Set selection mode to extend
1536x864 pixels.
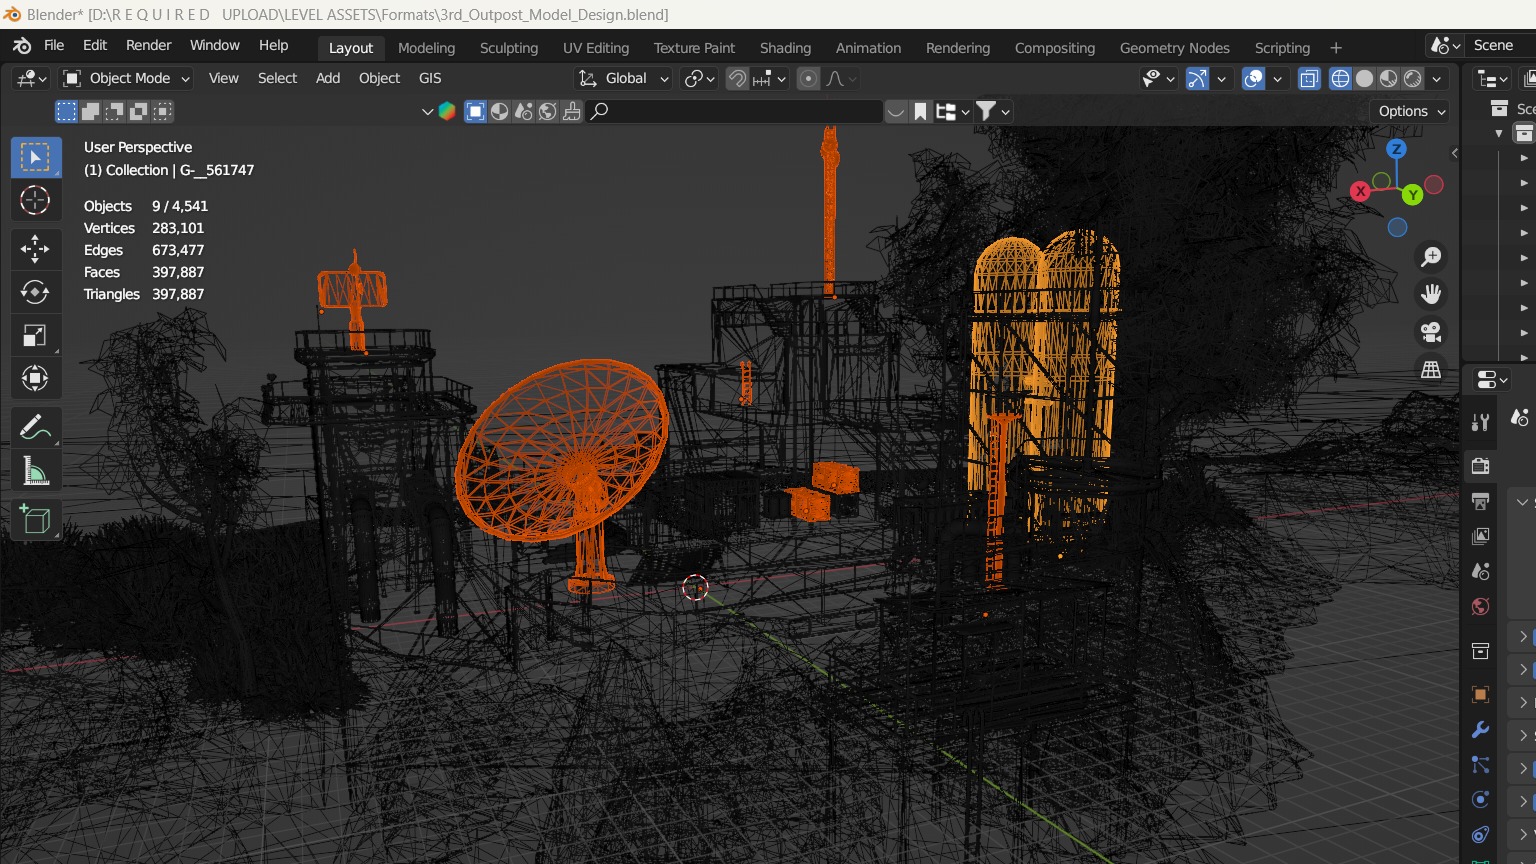[x=90, y=111]
